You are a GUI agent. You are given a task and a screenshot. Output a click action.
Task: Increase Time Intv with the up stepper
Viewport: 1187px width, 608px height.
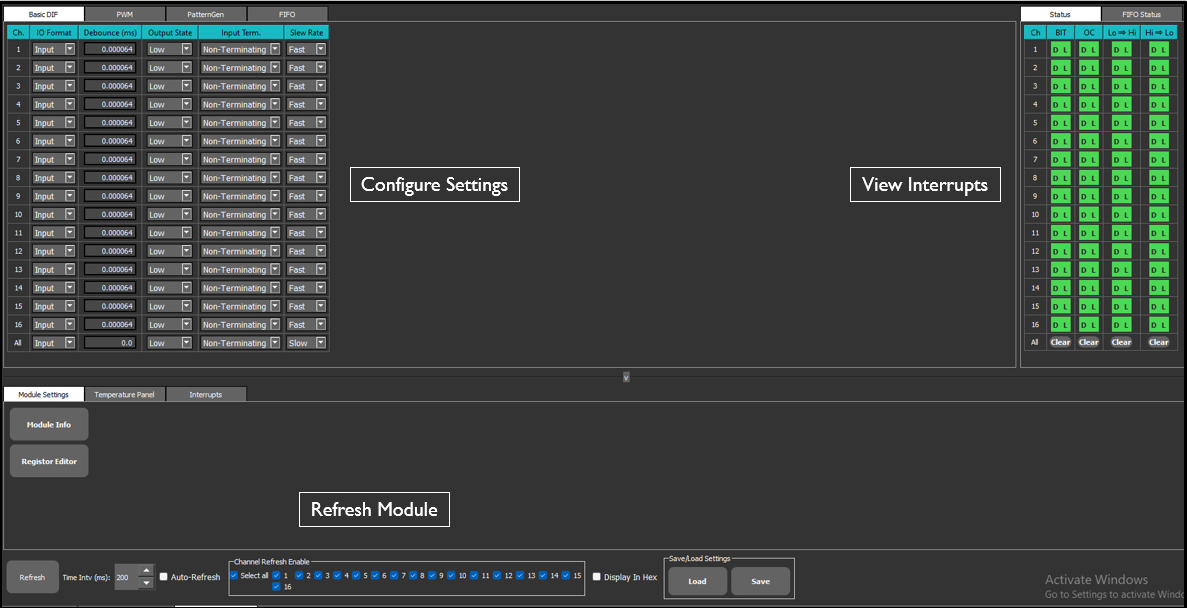[x=146, y=571]
